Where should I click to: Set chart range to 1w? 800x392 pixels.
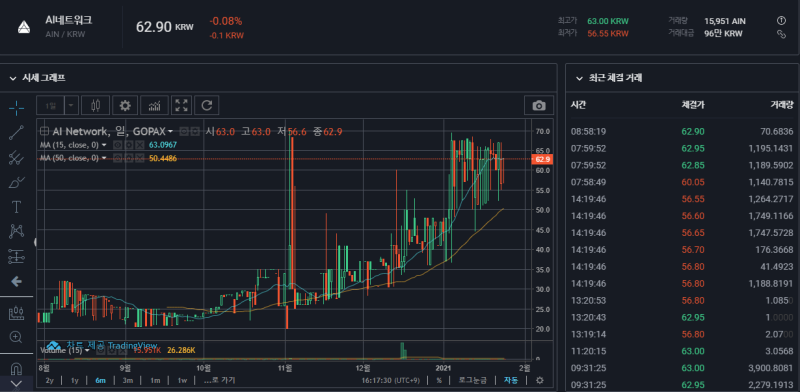pos(182,380)
